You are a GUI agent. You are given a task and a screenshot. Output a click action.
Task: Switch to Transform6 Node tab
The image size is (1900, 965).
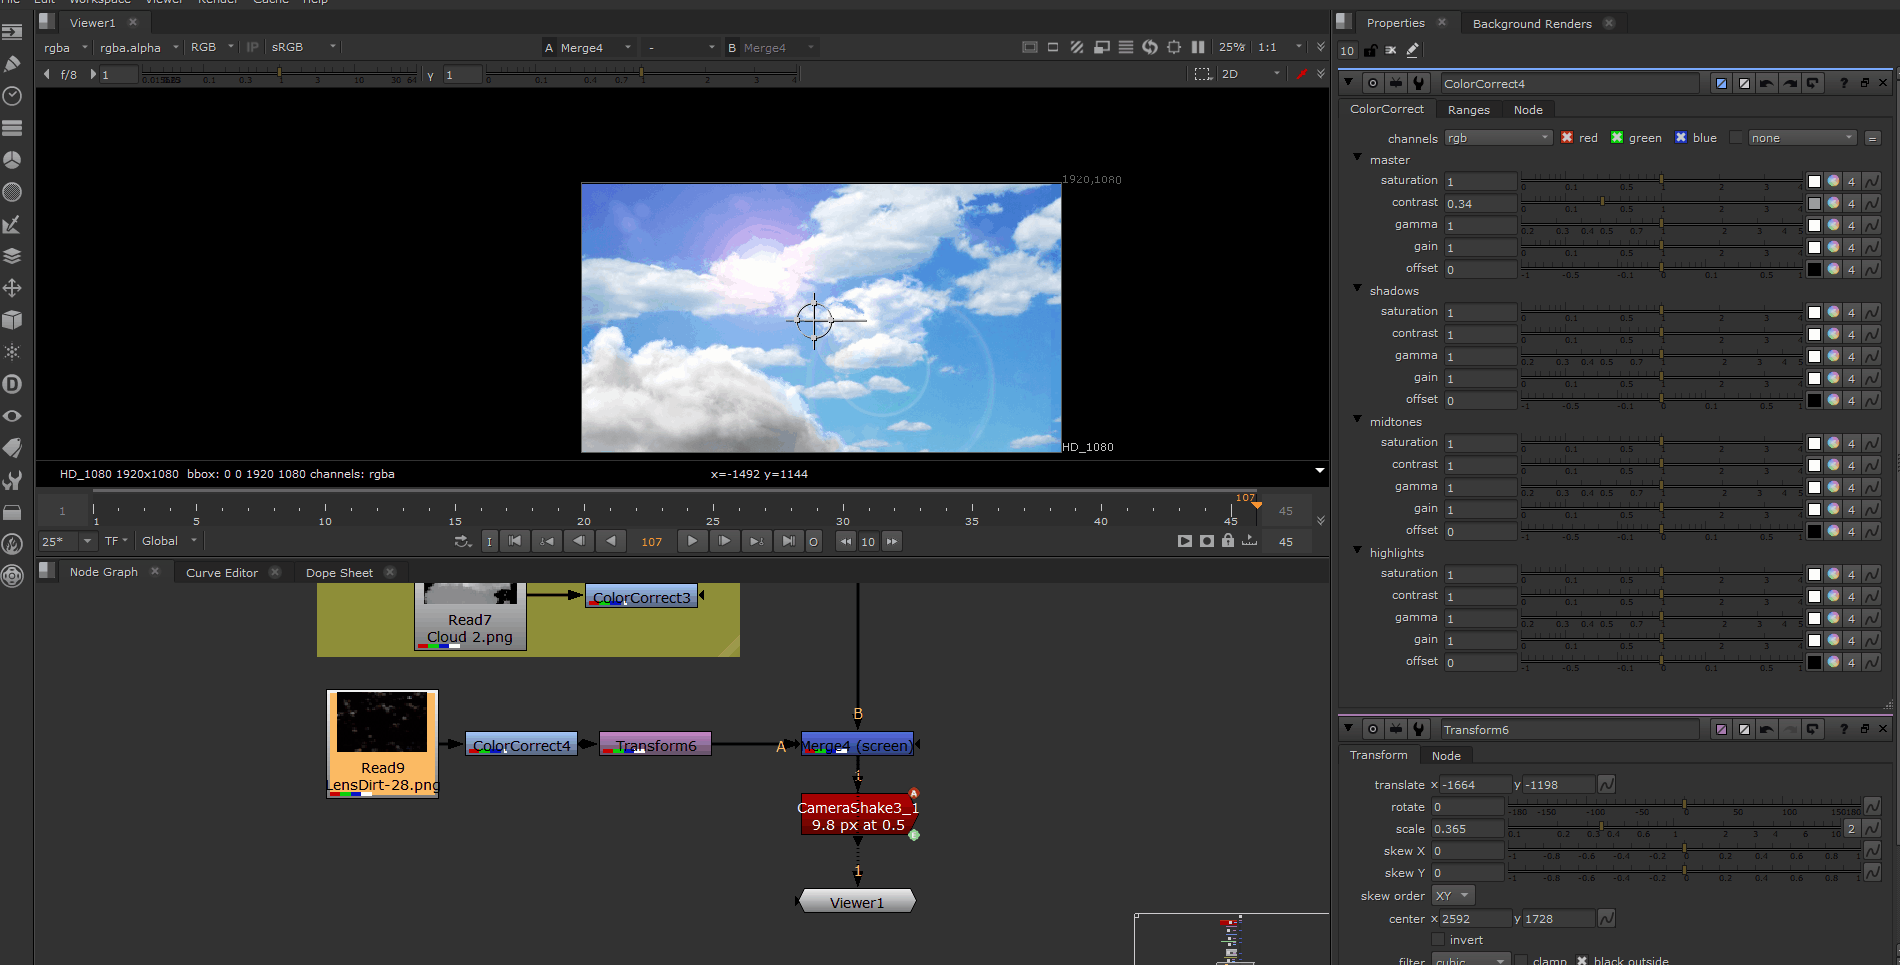[1445, 755]
